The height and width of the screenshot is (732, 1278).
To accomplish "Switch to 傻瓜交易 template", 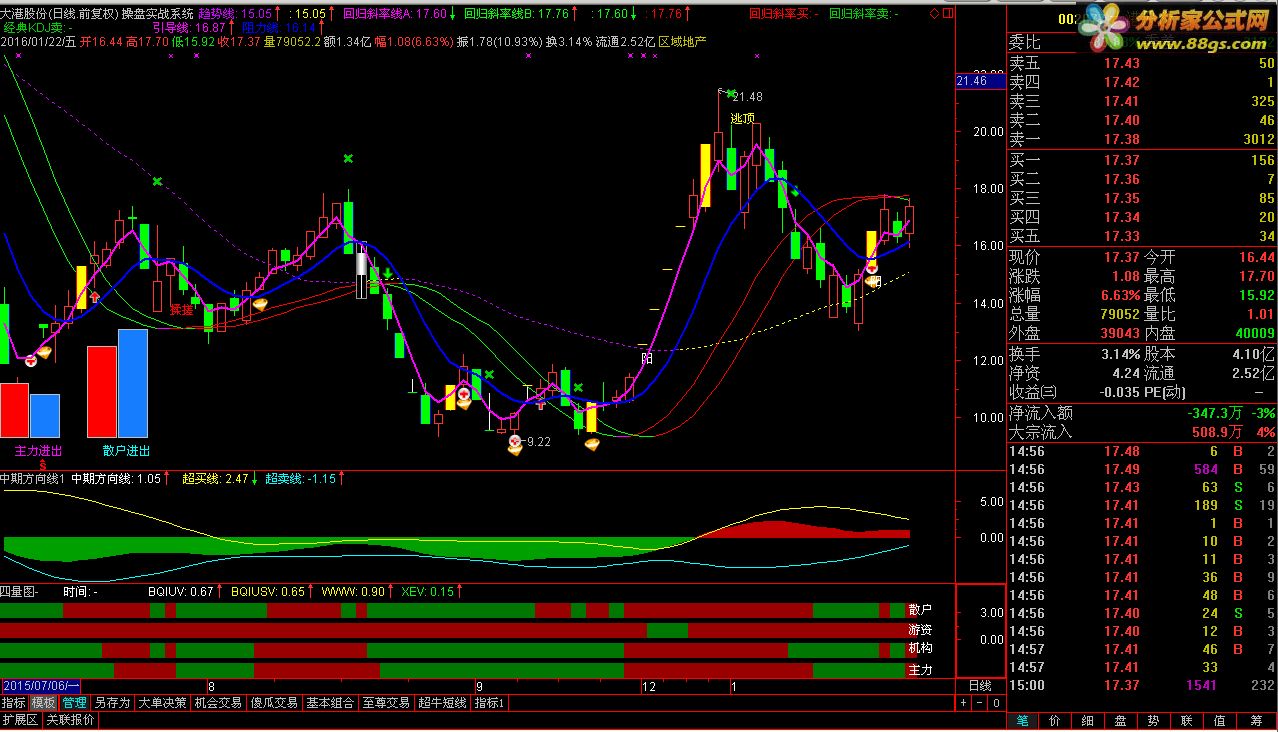I will click(x=274, y=703).
